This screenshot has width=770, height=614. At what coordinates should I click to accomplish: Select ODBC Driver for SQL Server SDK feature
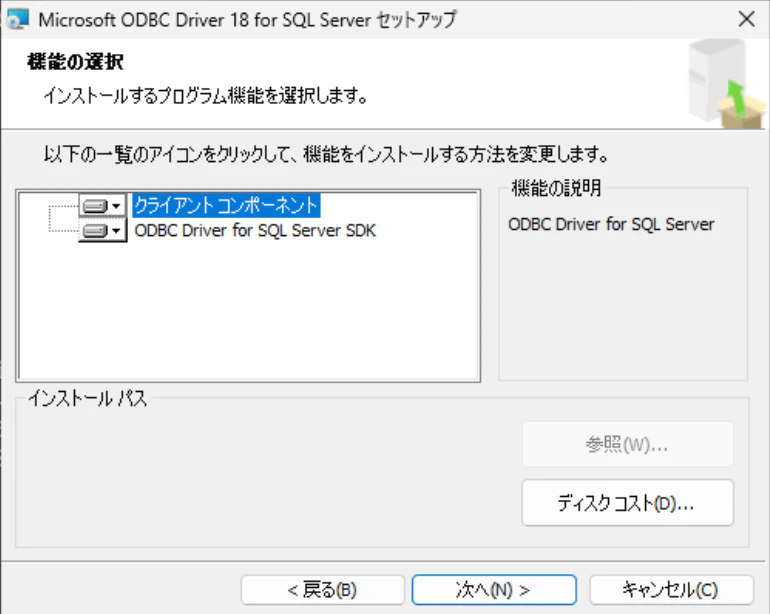coord(255,230)
